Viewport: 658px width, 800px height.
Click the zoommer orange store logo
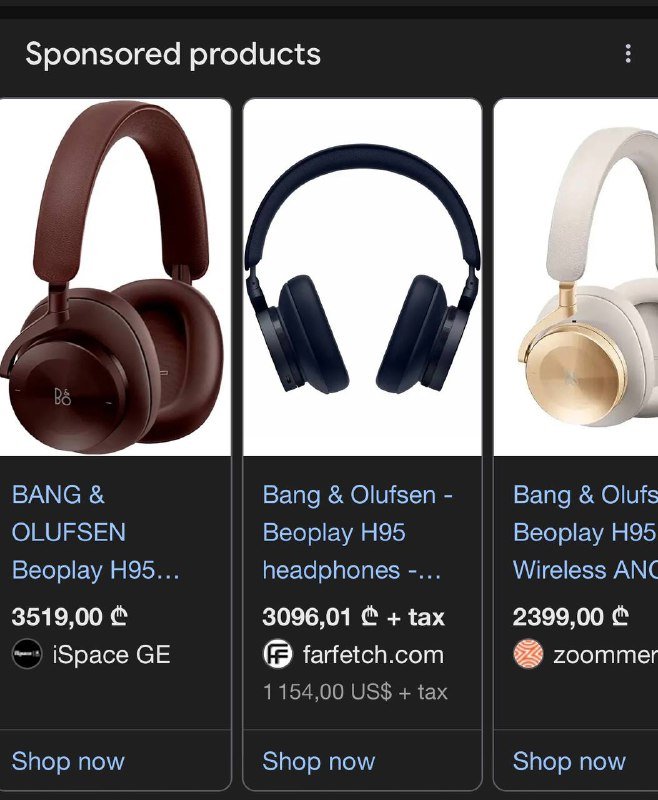click(x=528, y=654)
